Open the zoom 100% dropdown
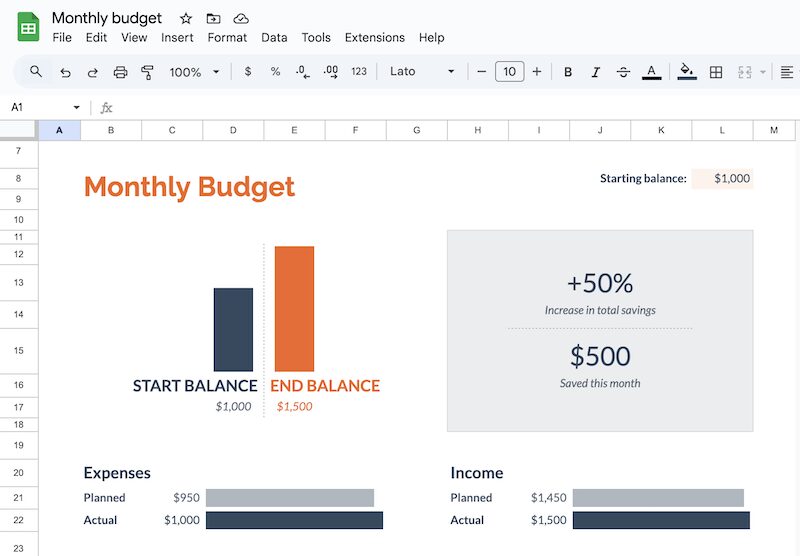The width and height of the screenshot is (800, 556). (x=194, y=72)
